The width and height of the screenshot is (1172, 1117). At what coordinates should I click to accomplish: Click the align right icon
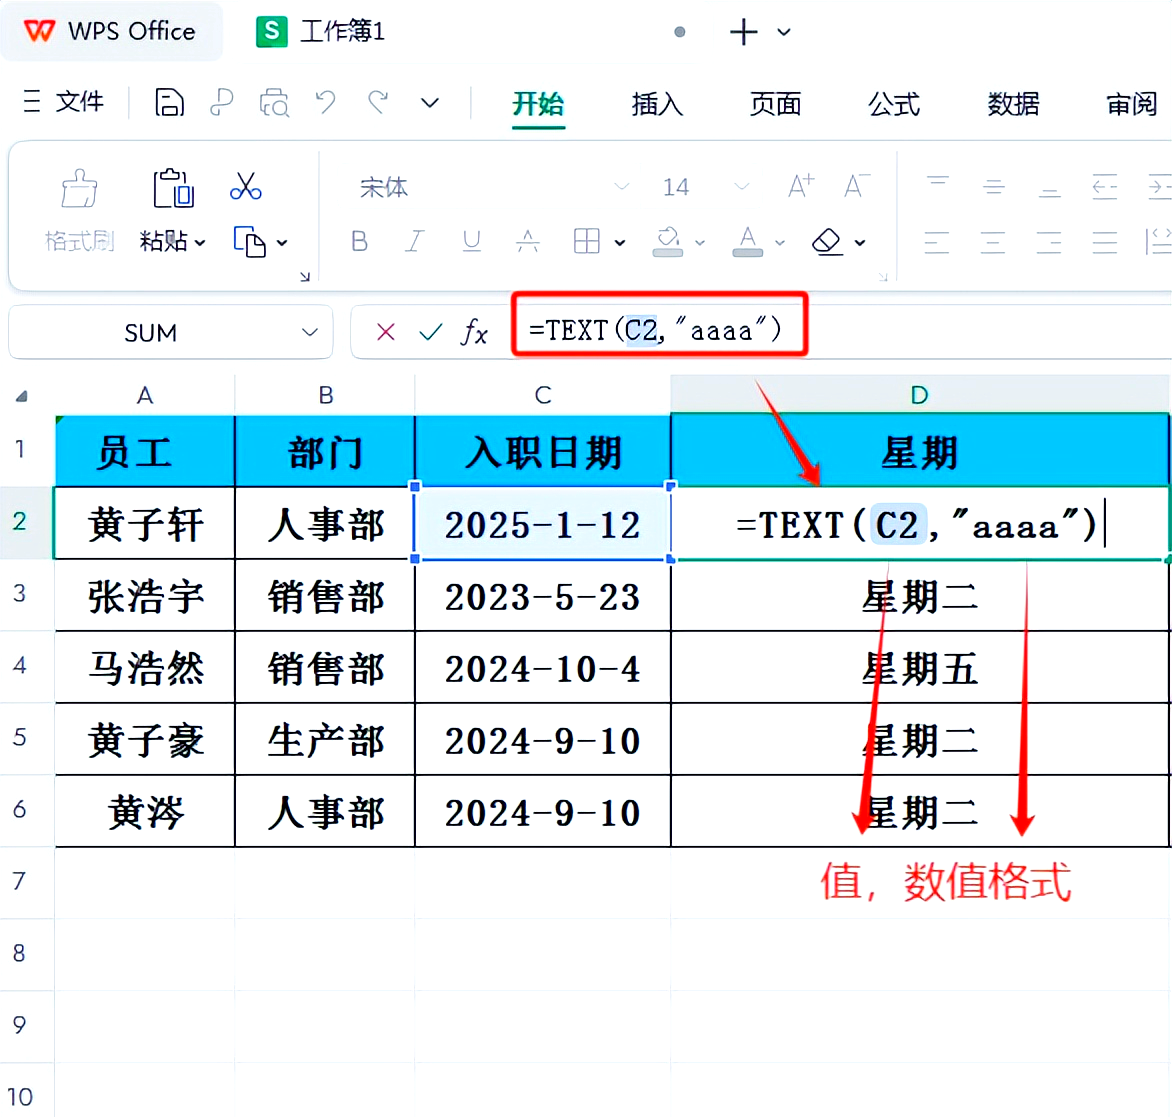pos(1049,242)
